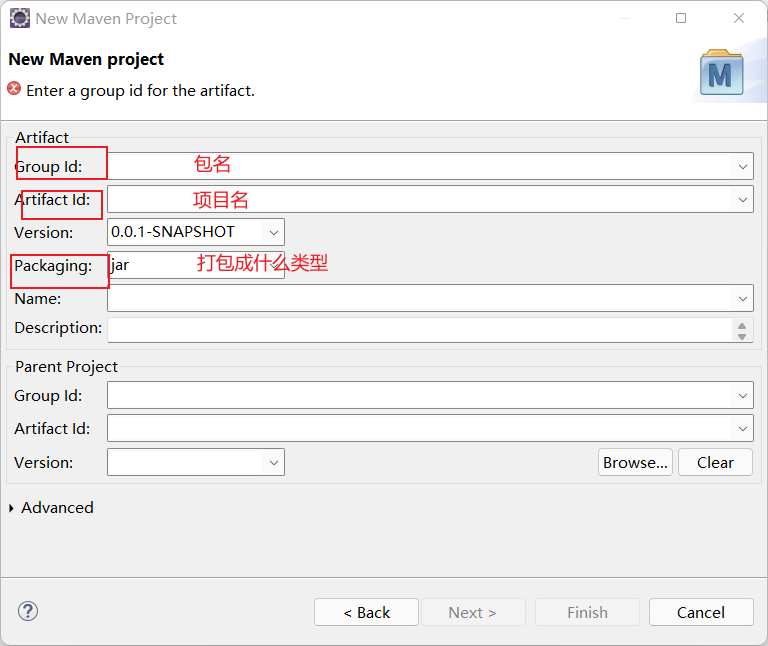This screenshot has height=646, width=768.
Task: Click the 'Description:' label
Action: [58, 328]
